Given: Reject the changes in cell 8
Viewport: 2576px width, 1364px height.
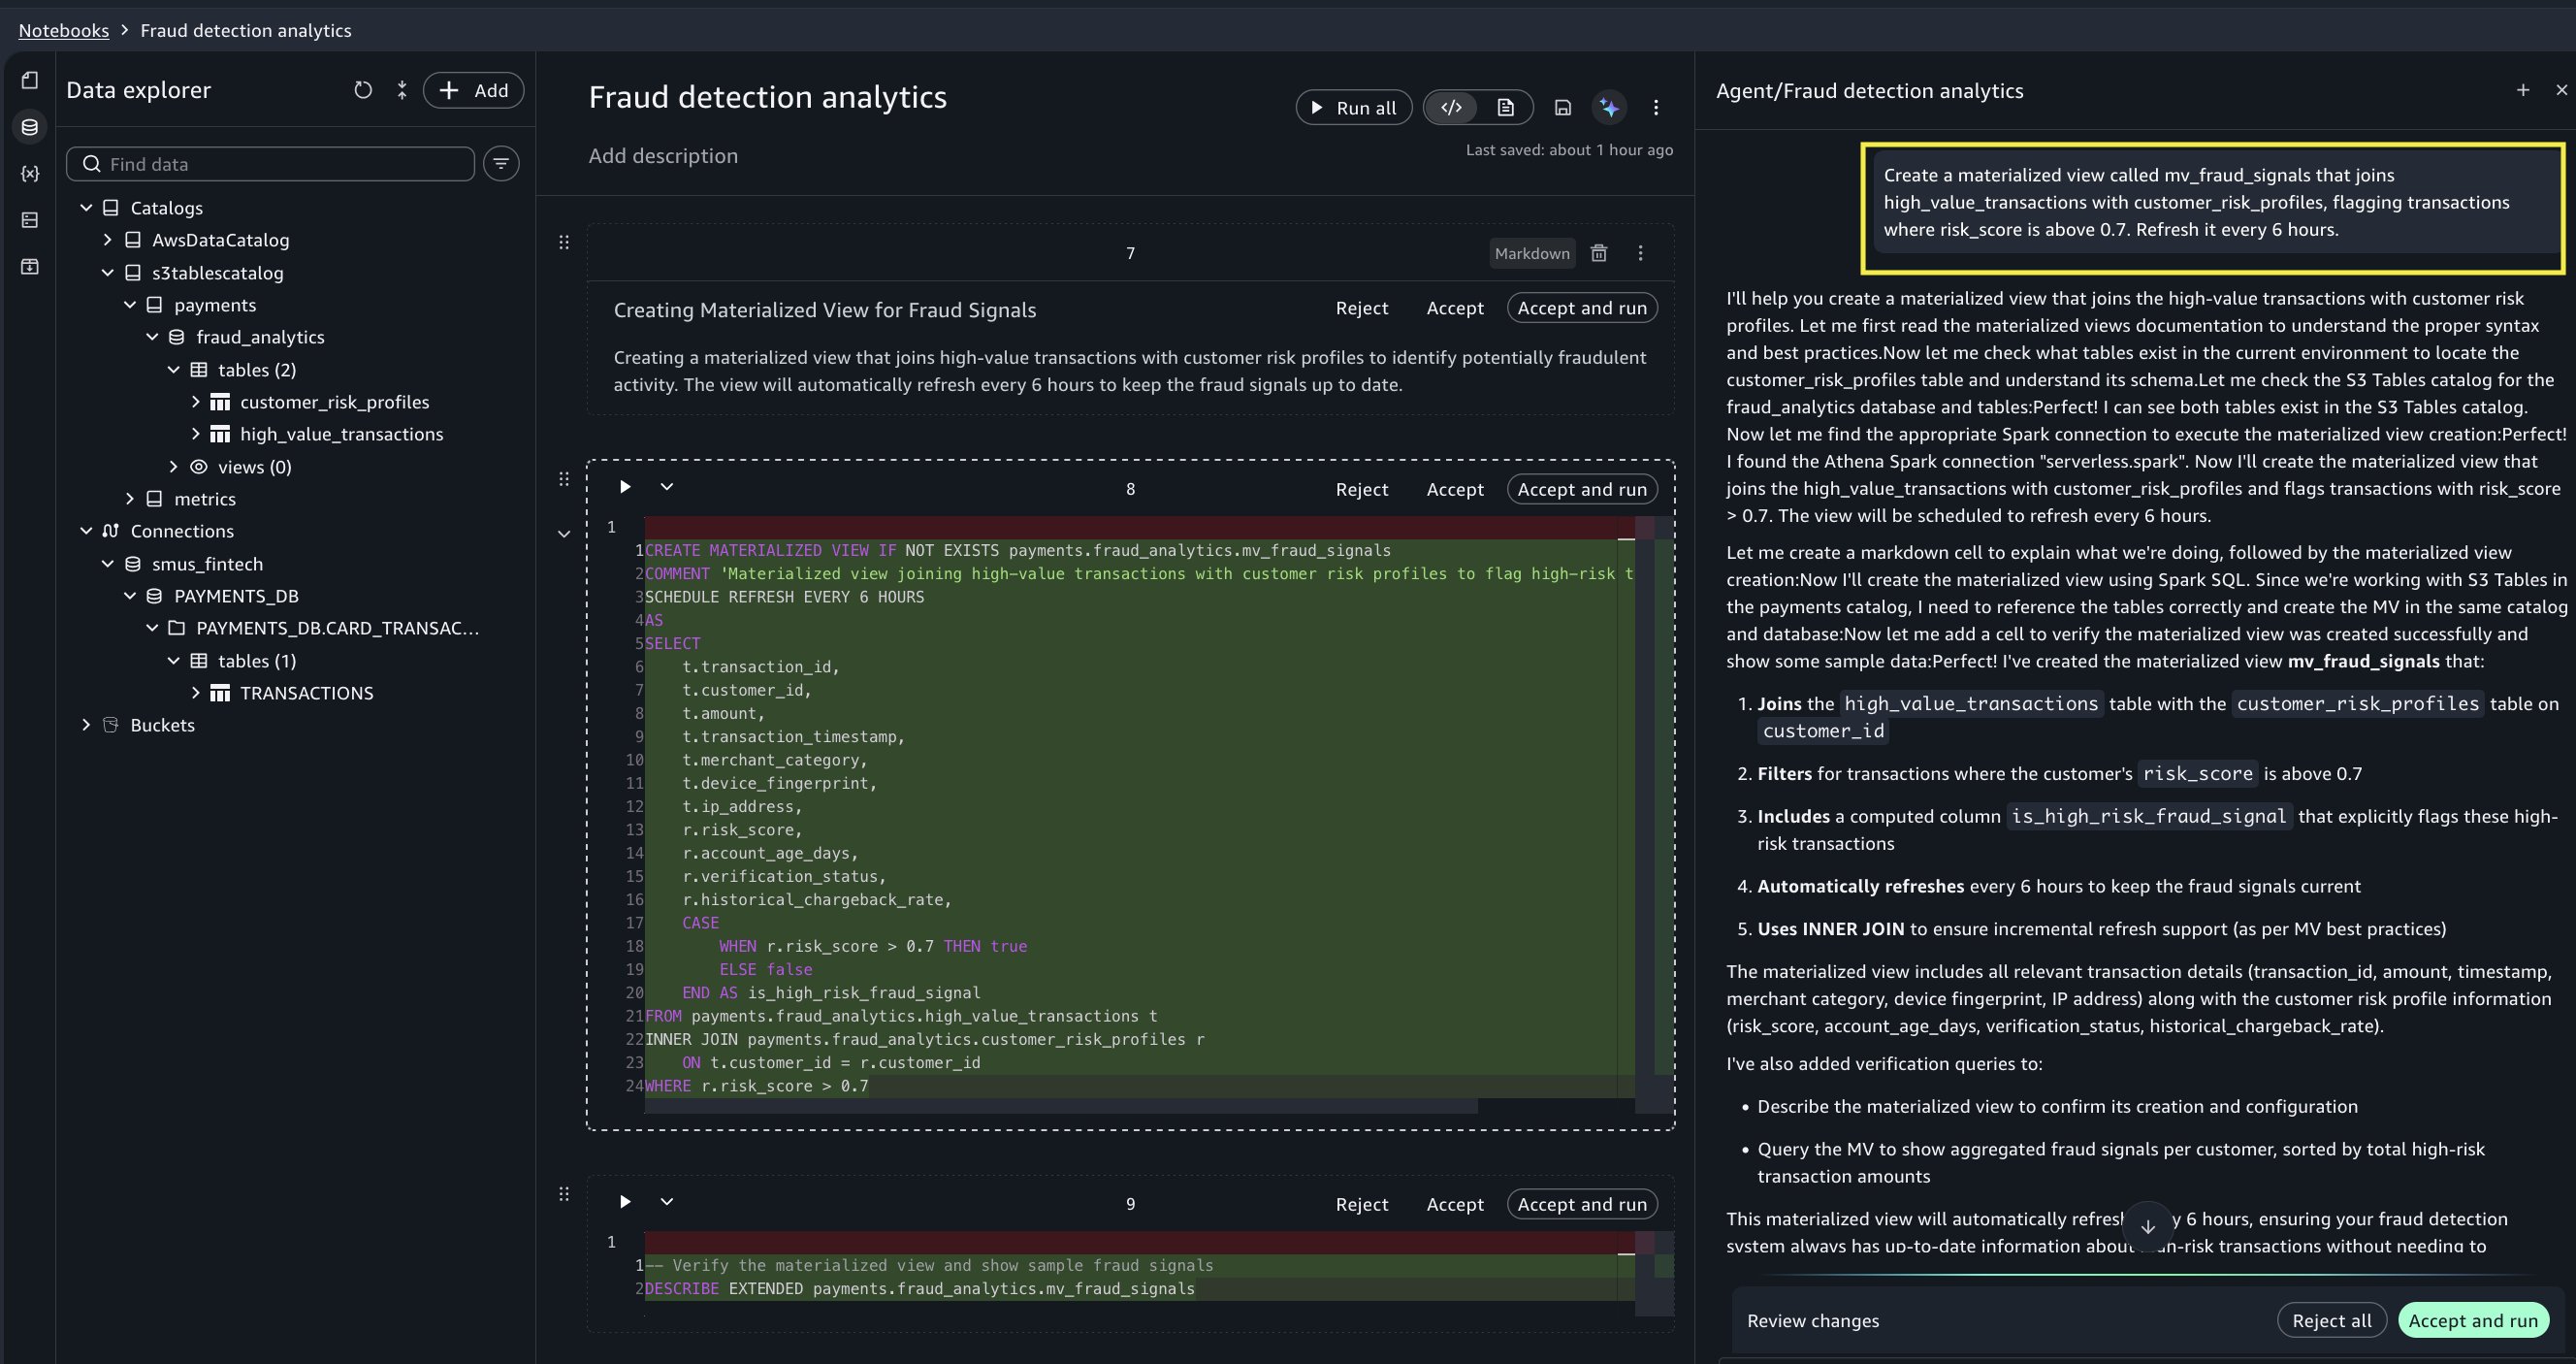Looking at the screenshot, I should 1362,489.
